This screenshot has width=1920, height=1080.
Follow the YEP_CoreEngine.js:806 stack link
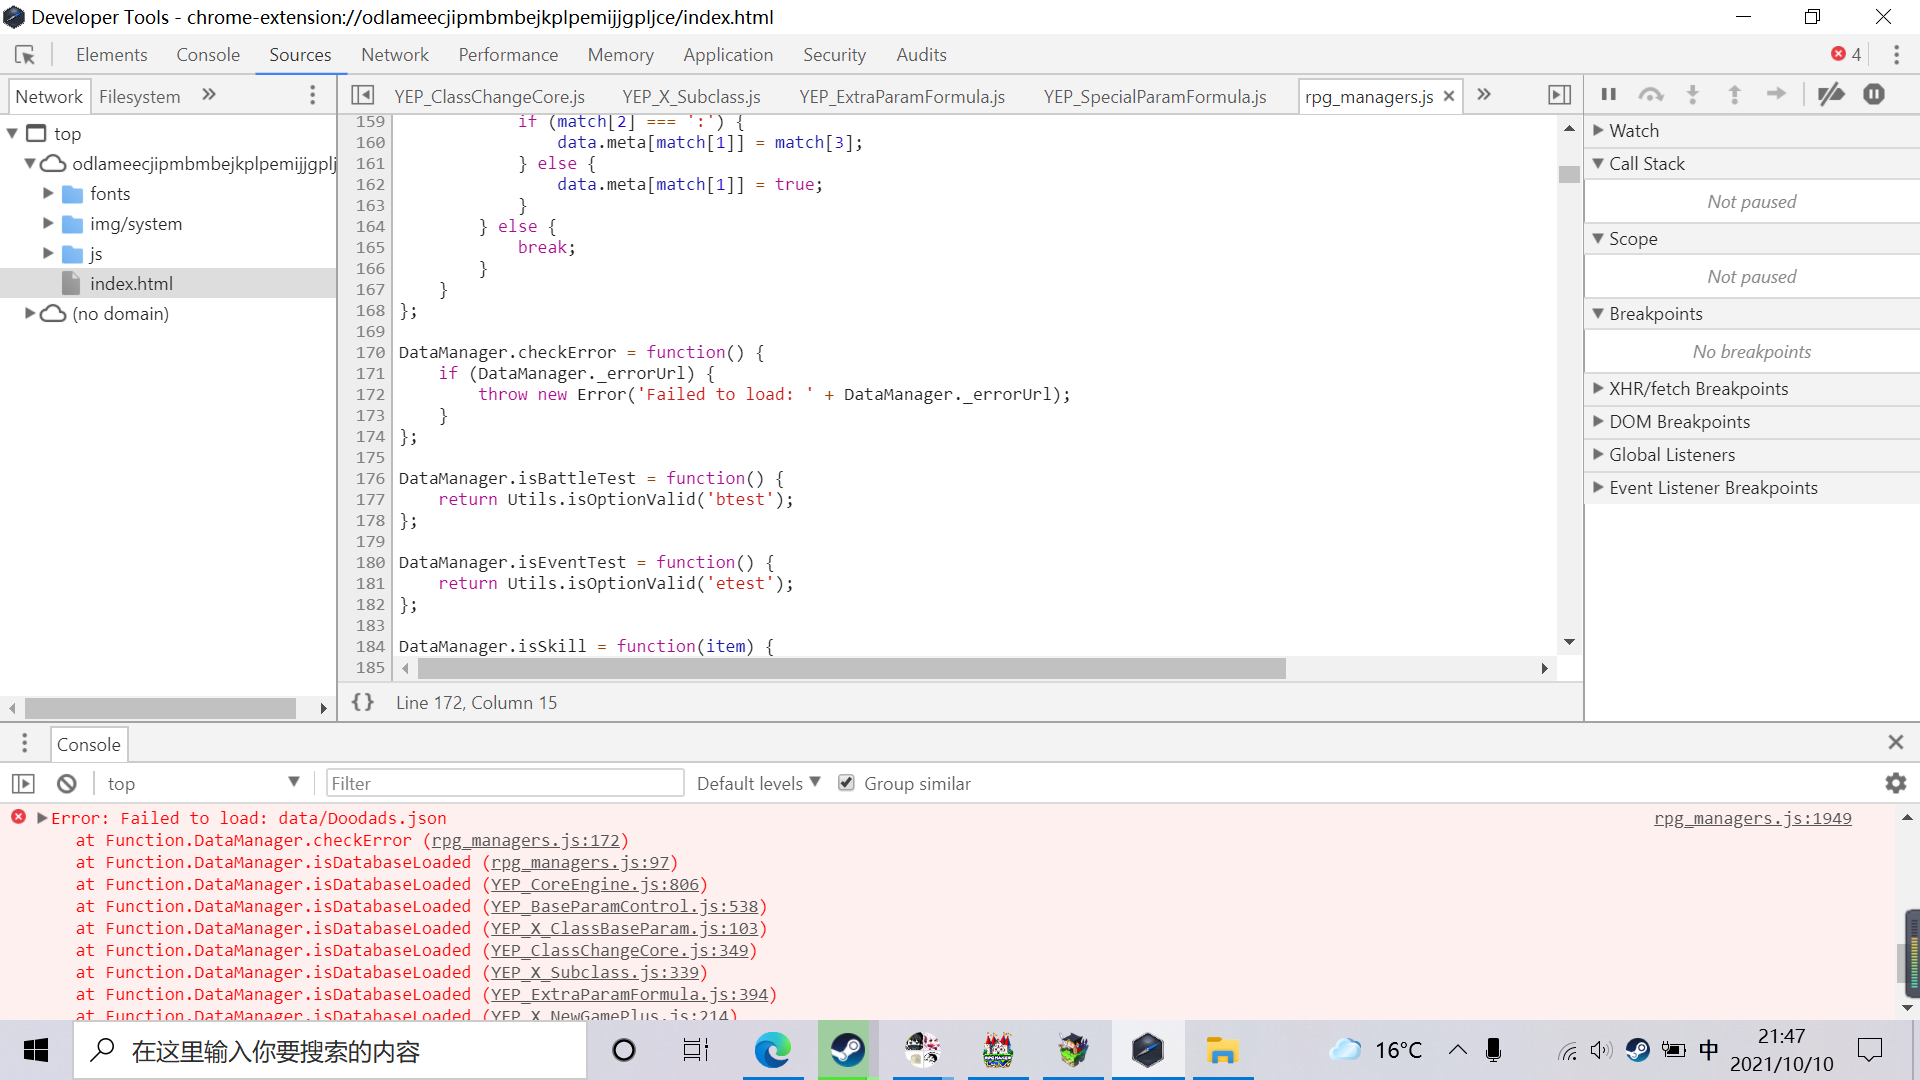(595, 884)
